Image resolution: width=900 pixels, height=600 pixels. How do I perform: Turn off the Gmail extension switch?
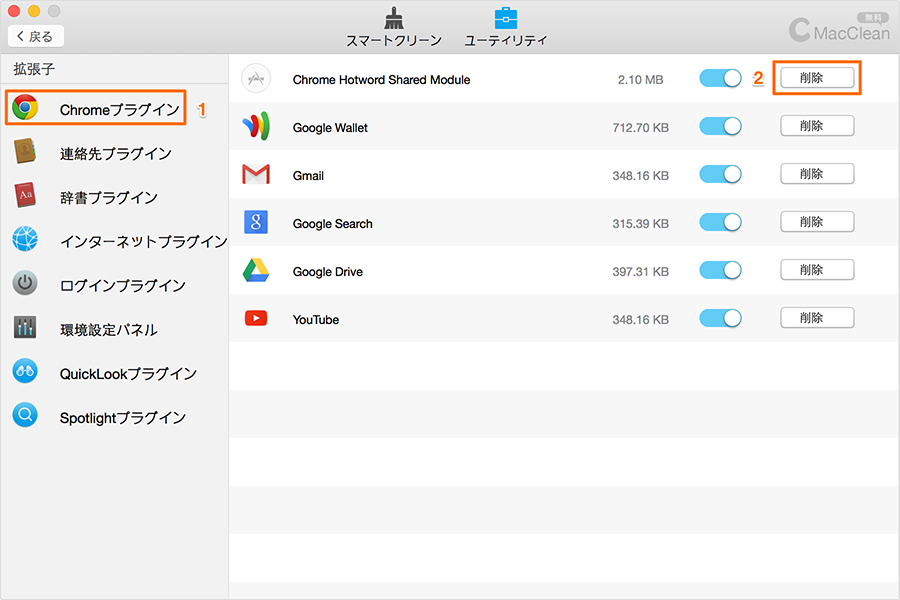[720, 174]
